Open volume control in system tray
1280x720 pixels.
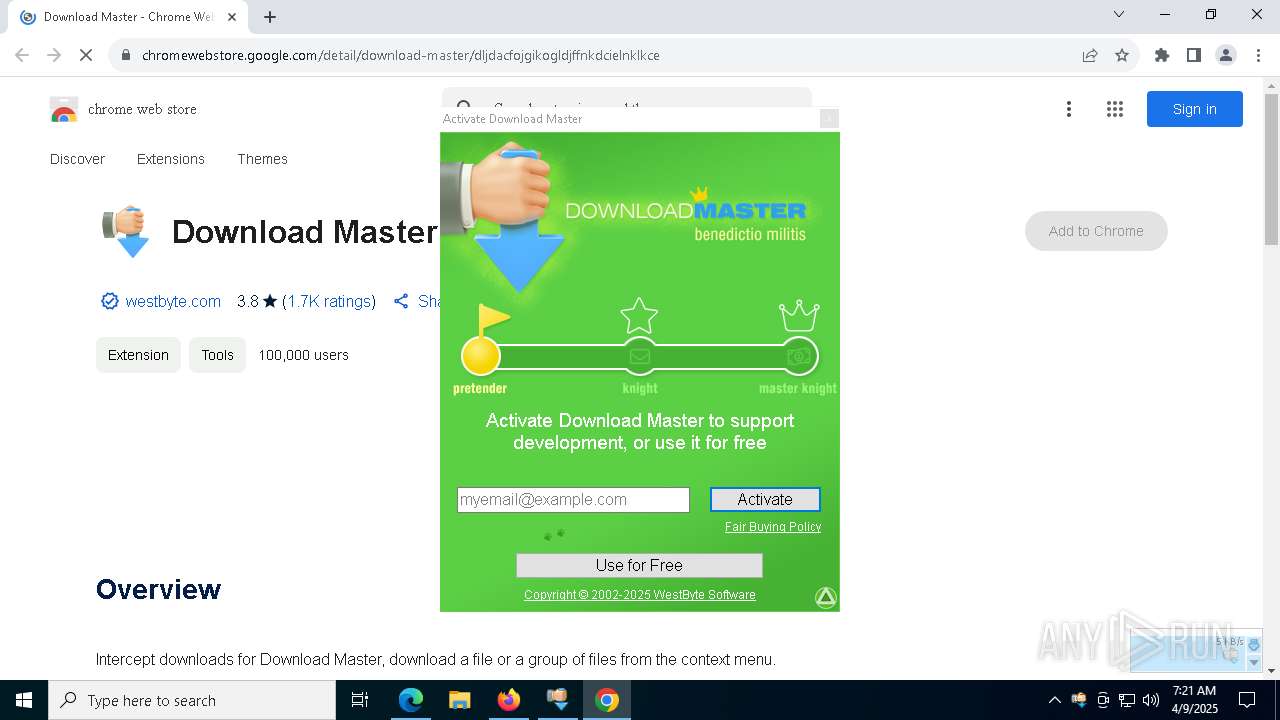(1151, 700)
